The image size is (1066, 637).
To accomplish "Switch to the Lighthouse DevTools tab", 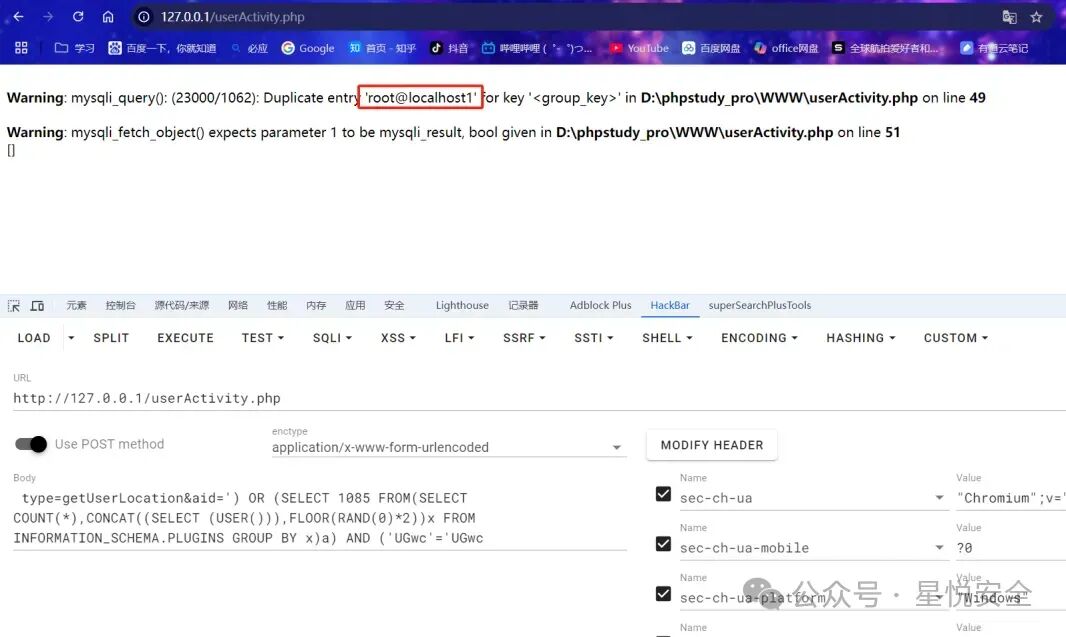I will pyautogui.click(x=462, y=305).
